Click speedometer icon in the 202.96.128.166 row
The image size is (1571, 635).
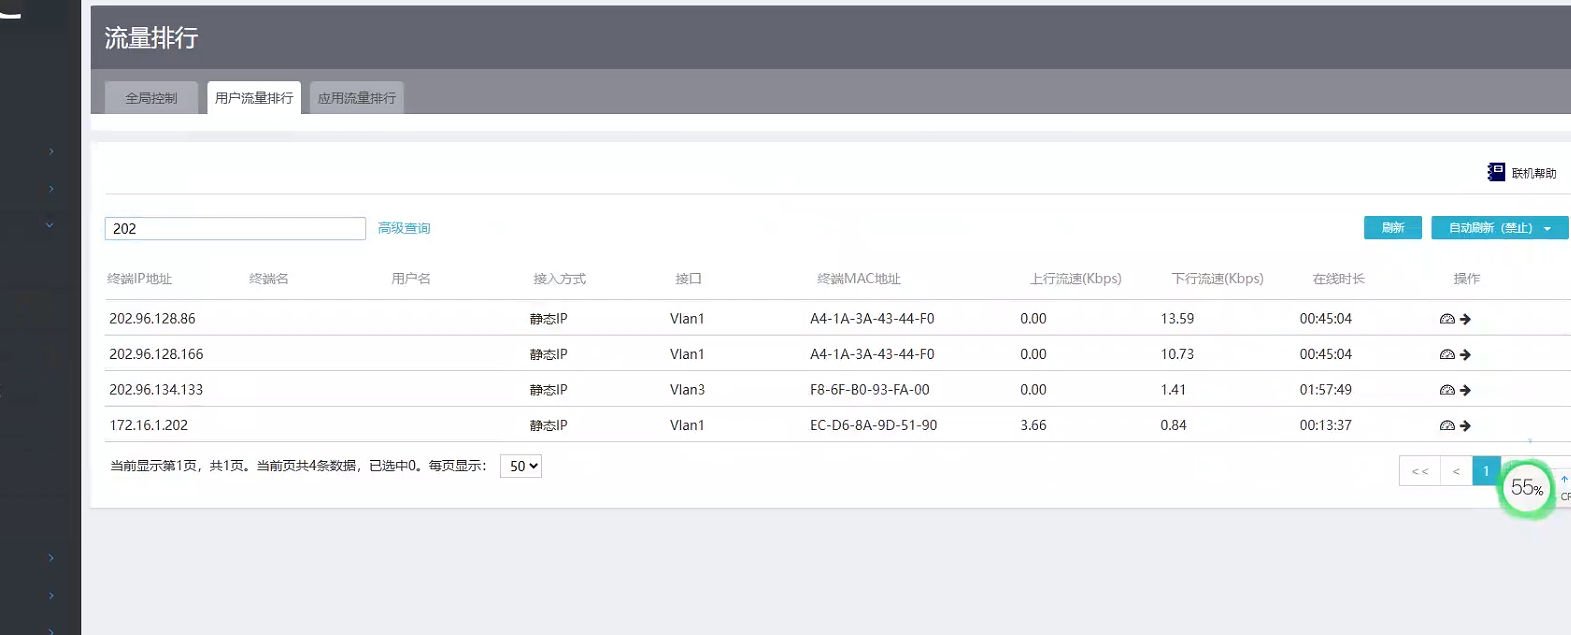click(x=1447, y=355)
